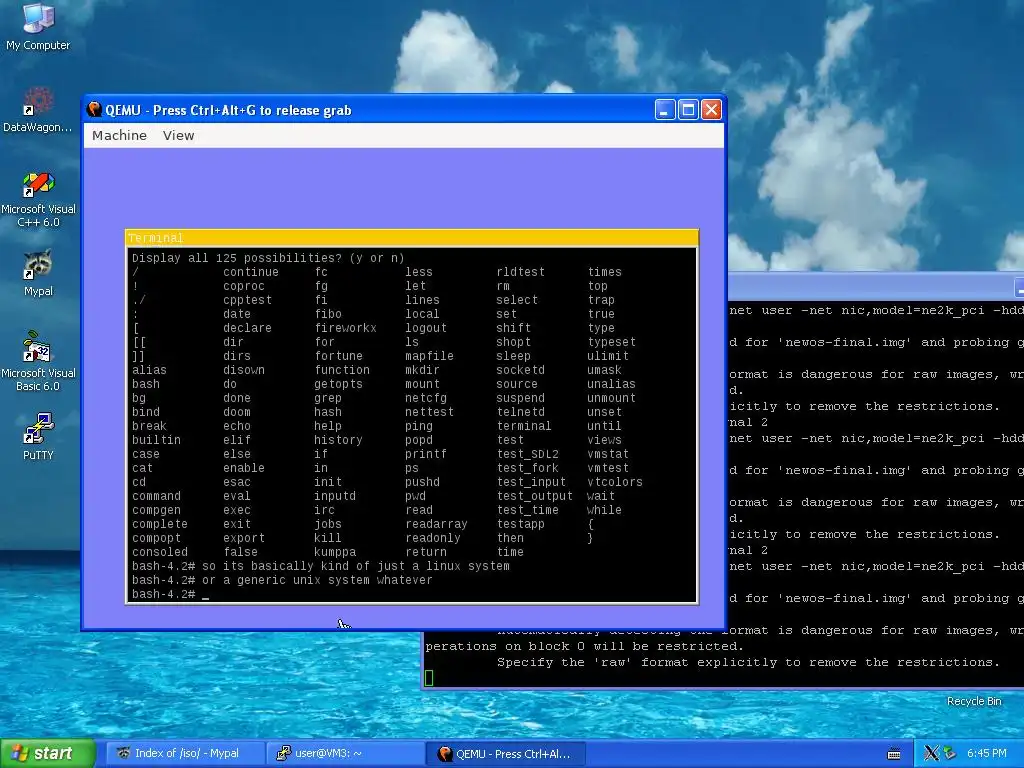Click the 'Display all 125 possibilities?' line

click(268, 258)
